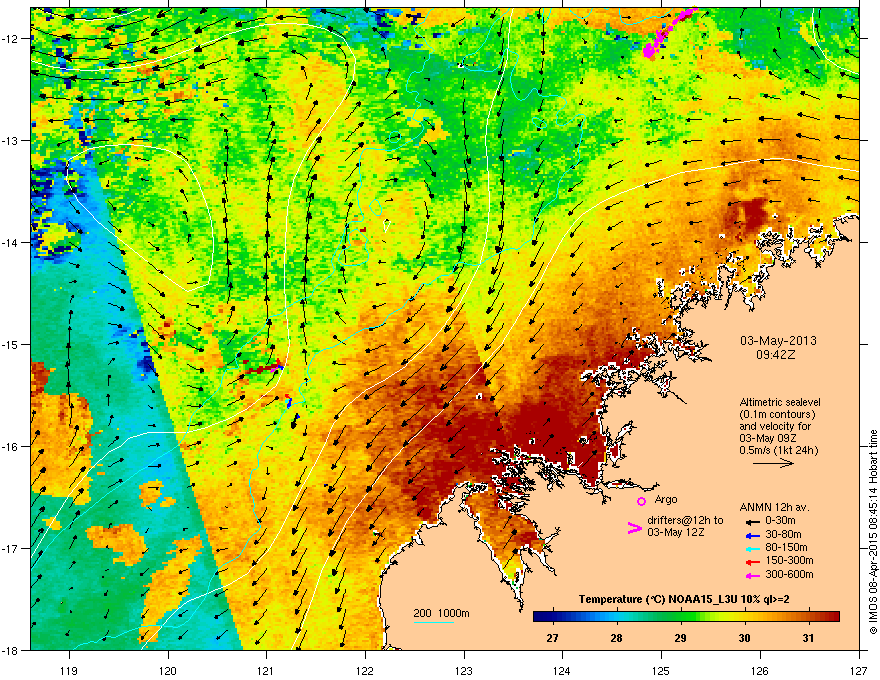Select the black 0-30m arrow in legend
Viewport: 880px width, 680px height.
coord(753,521)
